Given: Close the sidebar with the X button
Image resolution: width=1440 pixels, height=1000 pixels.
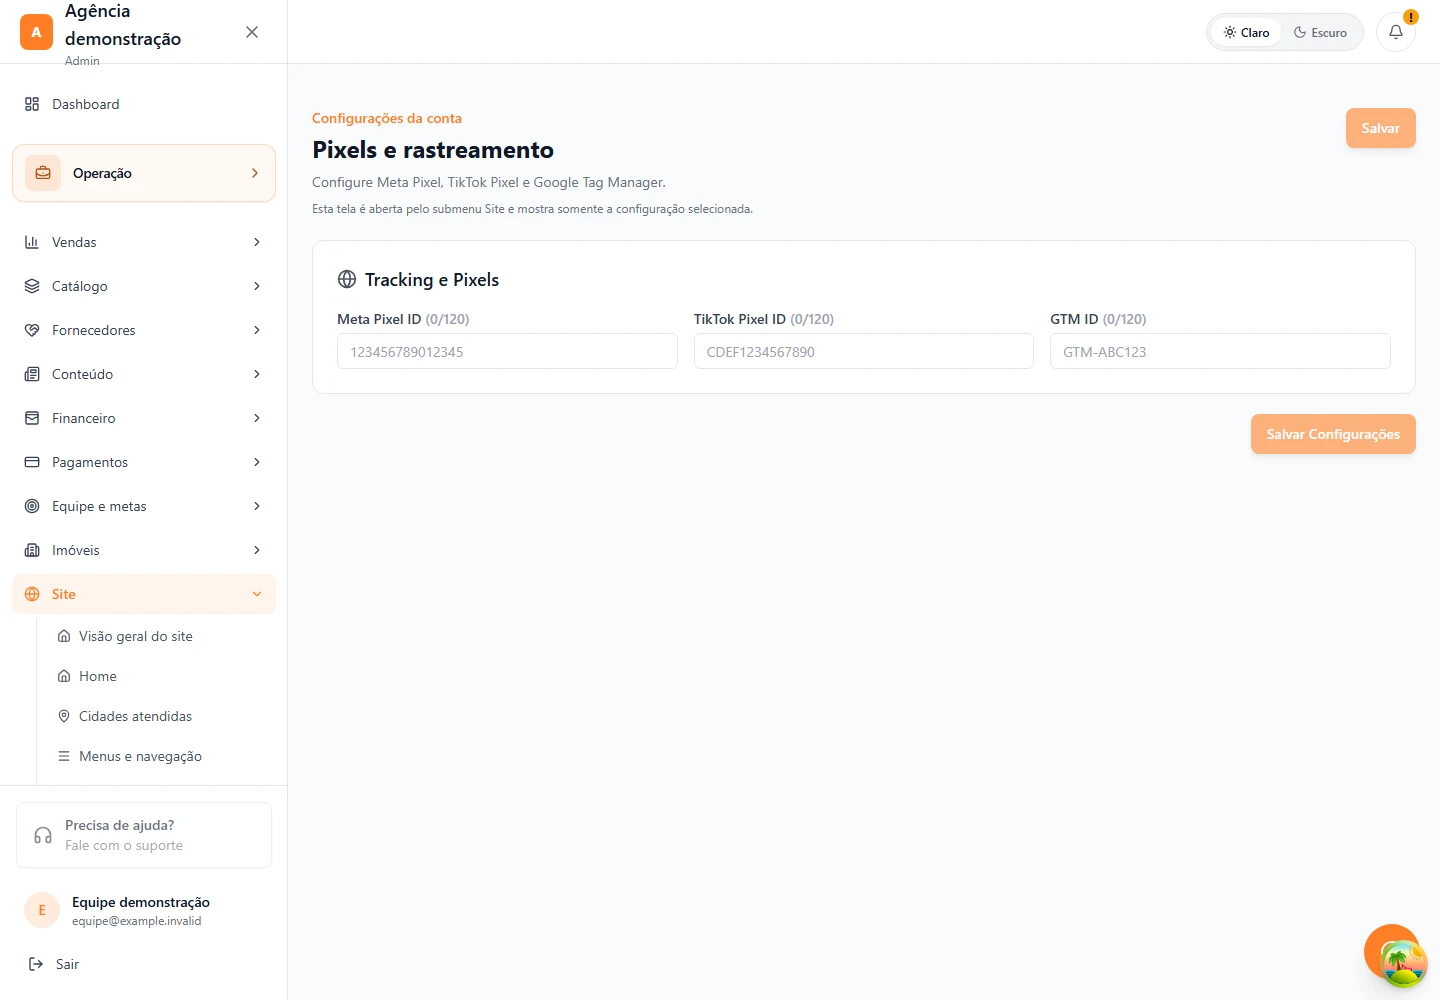Looking at the screenshot, I should coord(252,32).
